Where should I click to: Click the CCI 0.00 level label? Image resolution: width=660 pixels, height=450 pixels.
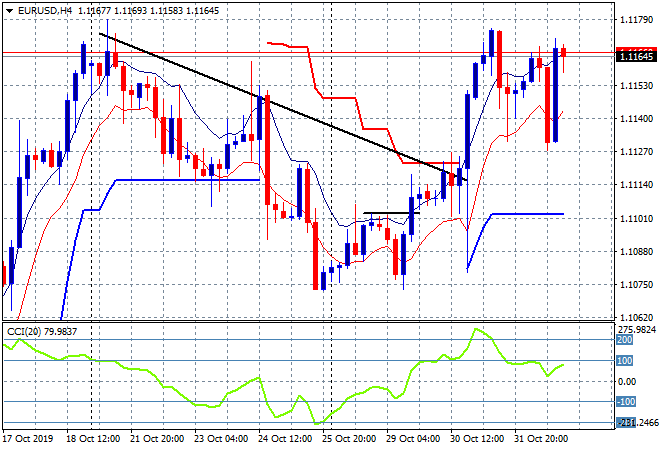point(627,381)
